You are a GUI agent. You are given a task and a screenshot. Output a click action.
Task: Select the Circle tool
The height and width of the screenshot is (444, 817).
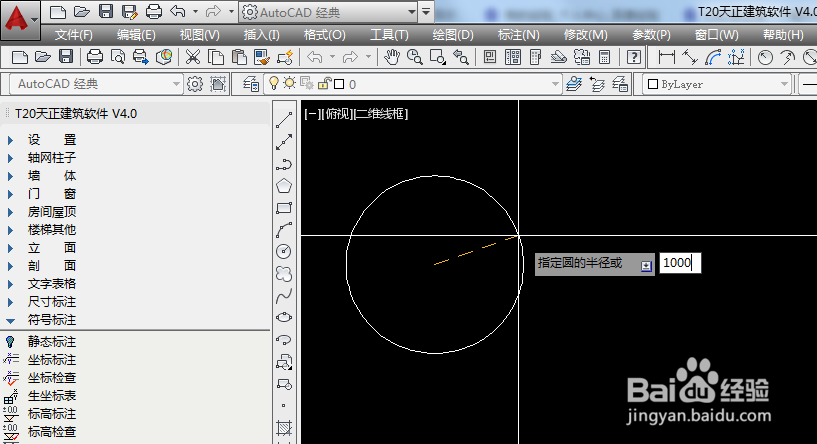click(x=284, y=252)
